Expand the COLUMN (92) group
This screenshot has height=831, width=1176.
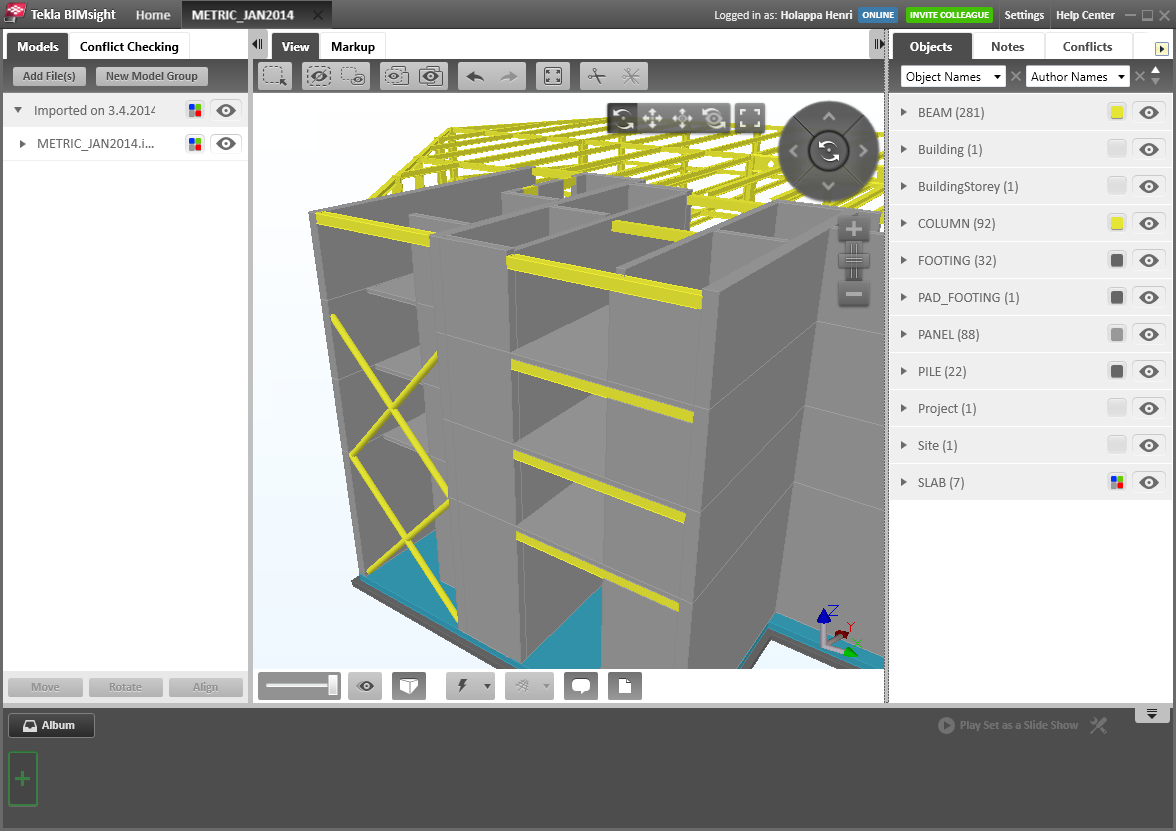pyautogui.click(x=904, y=223)
